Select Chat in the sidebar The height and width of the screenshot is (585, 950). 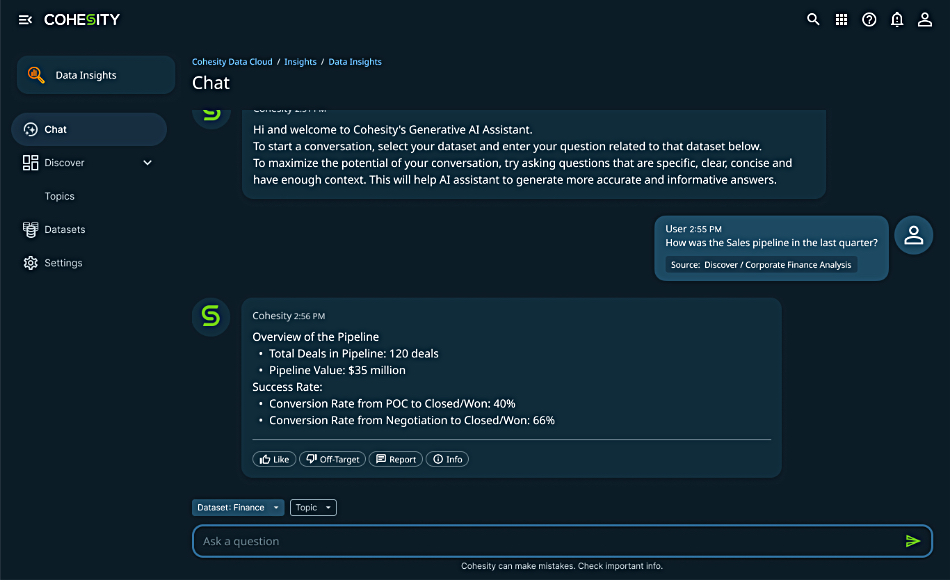point(89,129)
